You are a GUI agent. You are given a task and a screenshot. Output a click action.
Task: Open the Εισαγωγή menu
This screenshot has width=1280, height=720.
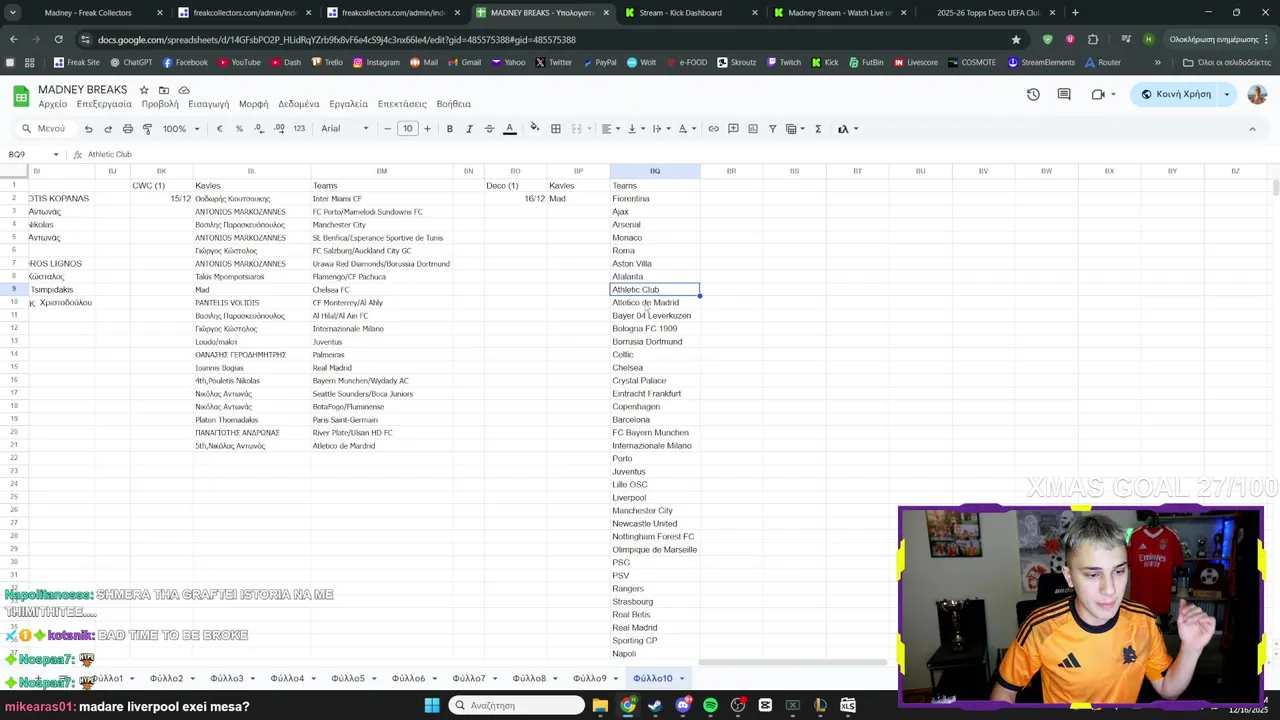pyautogui.click(x=209, y=104)
